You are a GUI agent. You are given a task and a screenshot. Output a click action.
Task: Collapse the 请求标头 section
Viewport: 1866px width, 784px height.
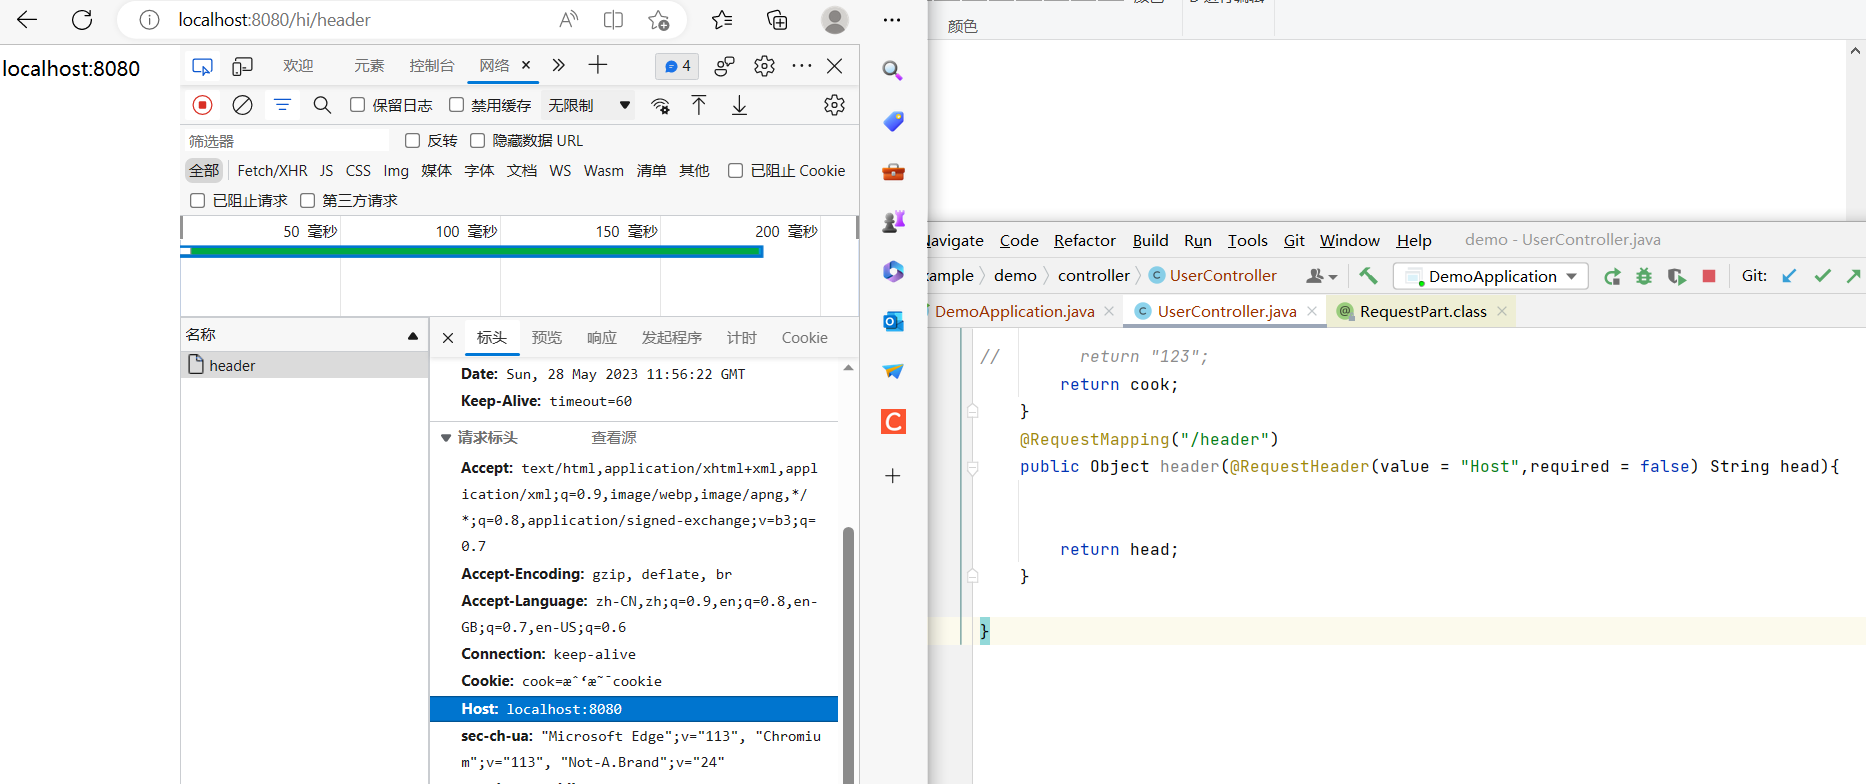446,438
